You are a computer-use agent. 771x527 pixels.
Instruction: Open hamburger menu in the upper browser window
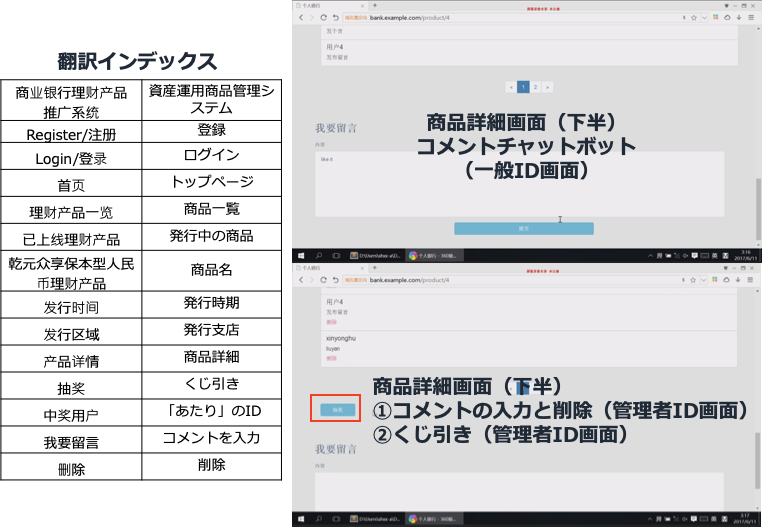click(751, 17)
